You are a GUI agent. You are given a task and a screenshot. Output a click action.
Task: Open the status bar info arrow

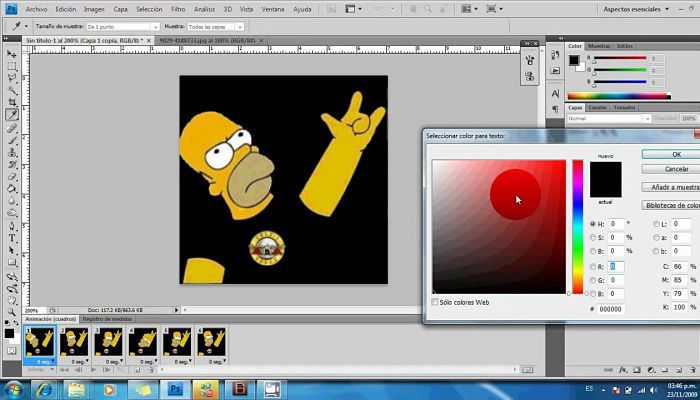pos(176,310)
